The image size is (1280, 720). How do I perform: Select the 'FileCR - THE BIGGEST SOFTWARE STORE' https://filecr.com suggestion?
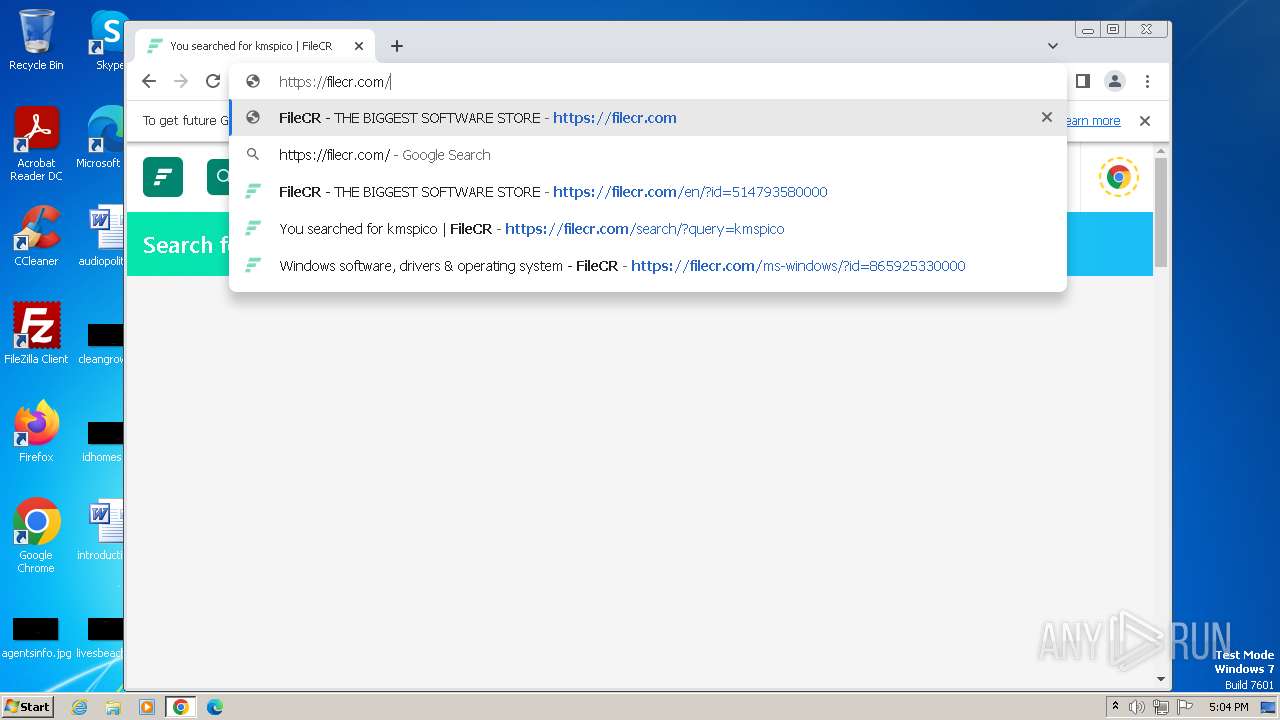point(648,118)
